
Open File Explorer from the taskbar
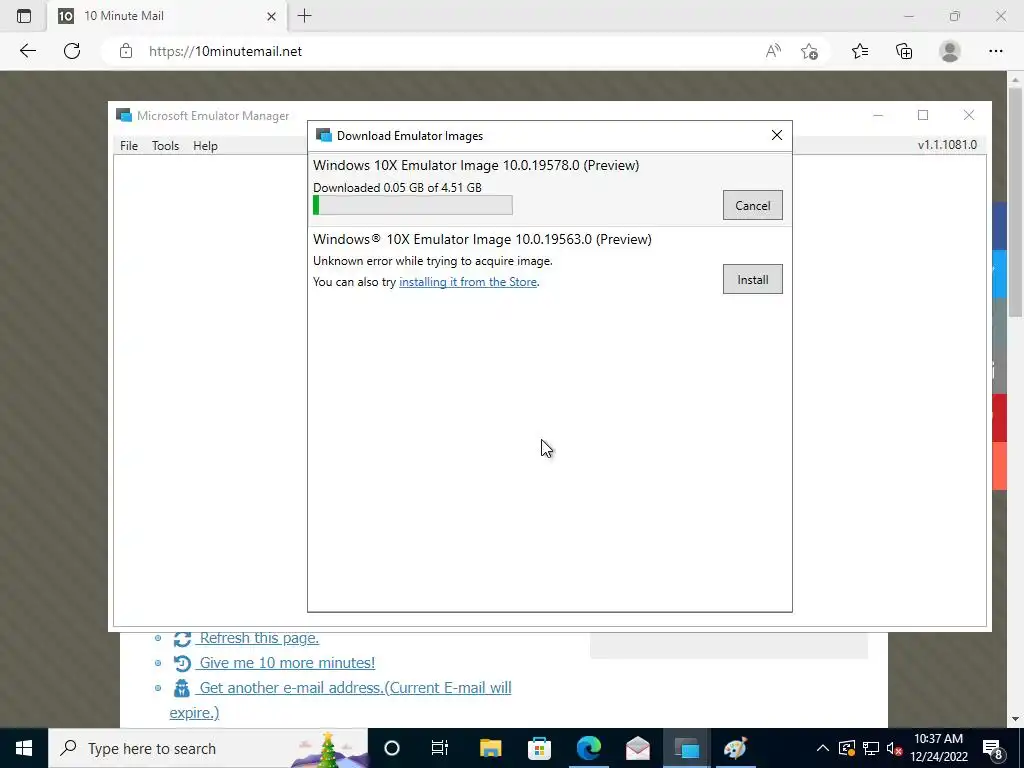490,748
